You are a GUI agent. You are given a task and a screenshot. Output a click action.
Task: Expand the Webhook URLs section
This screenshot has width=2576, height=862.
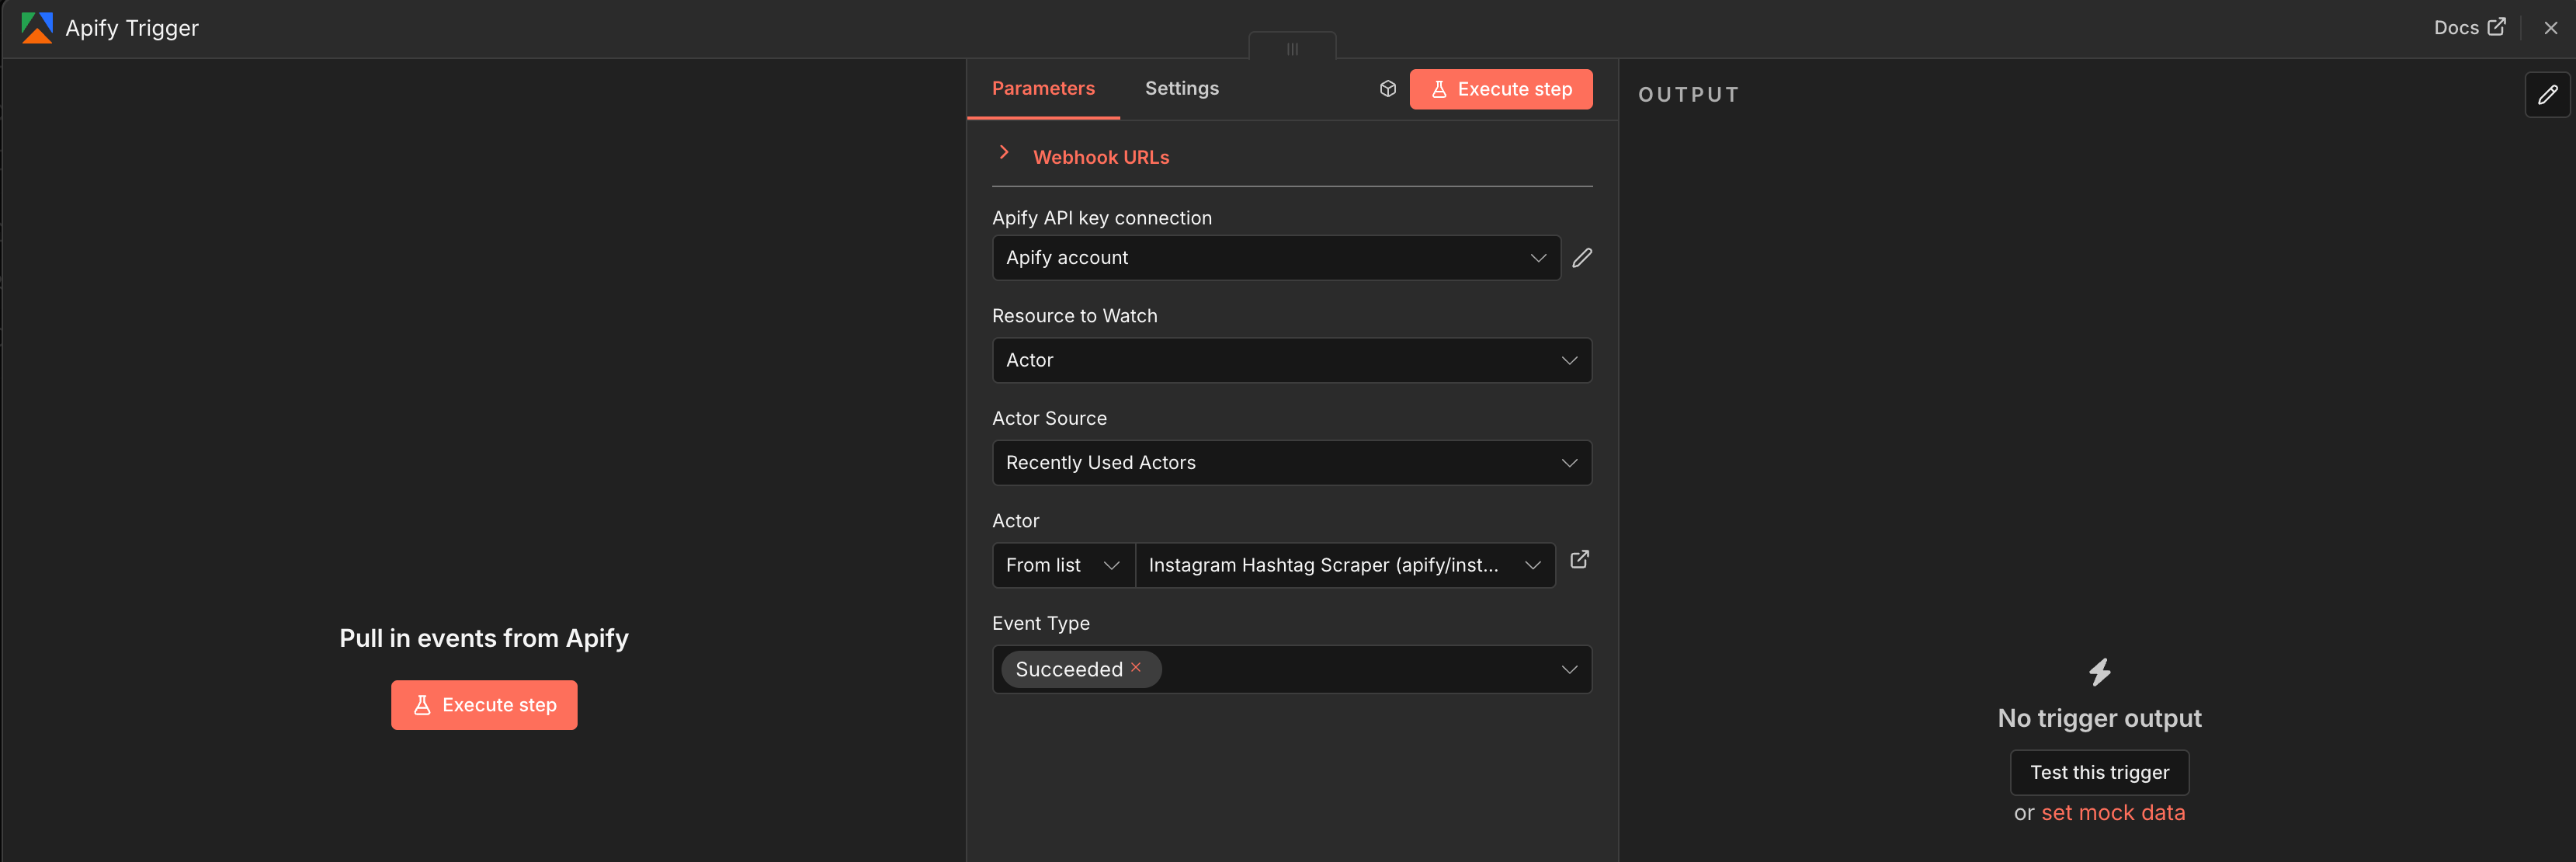1101,157
